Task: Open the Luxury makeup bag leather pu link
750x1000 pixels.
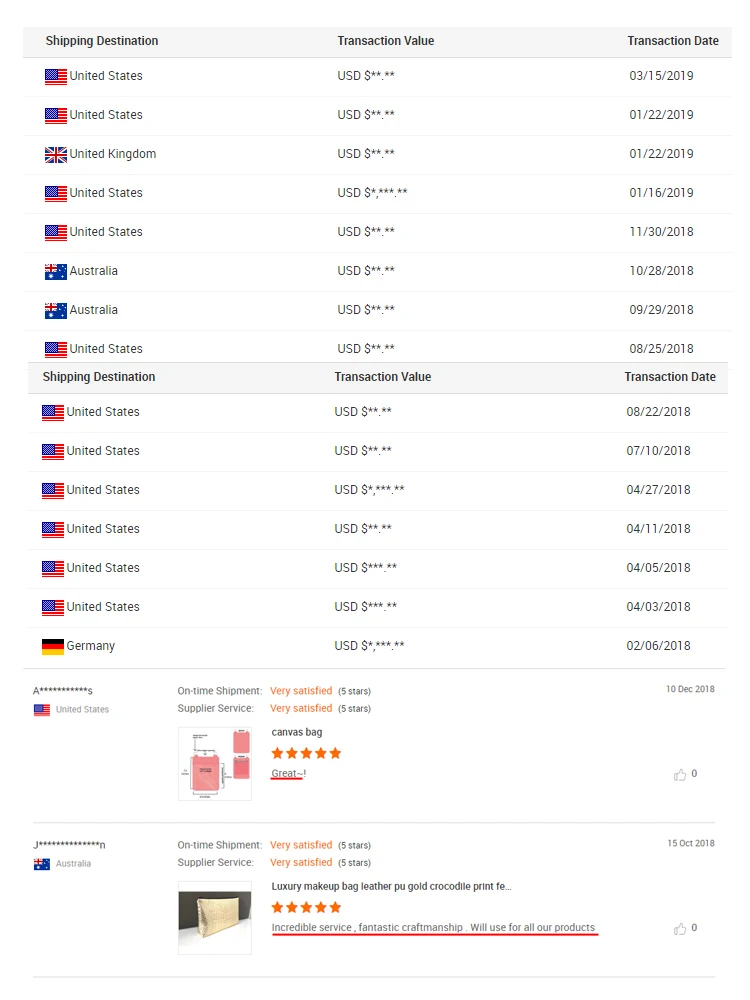Action: [392, 886]
